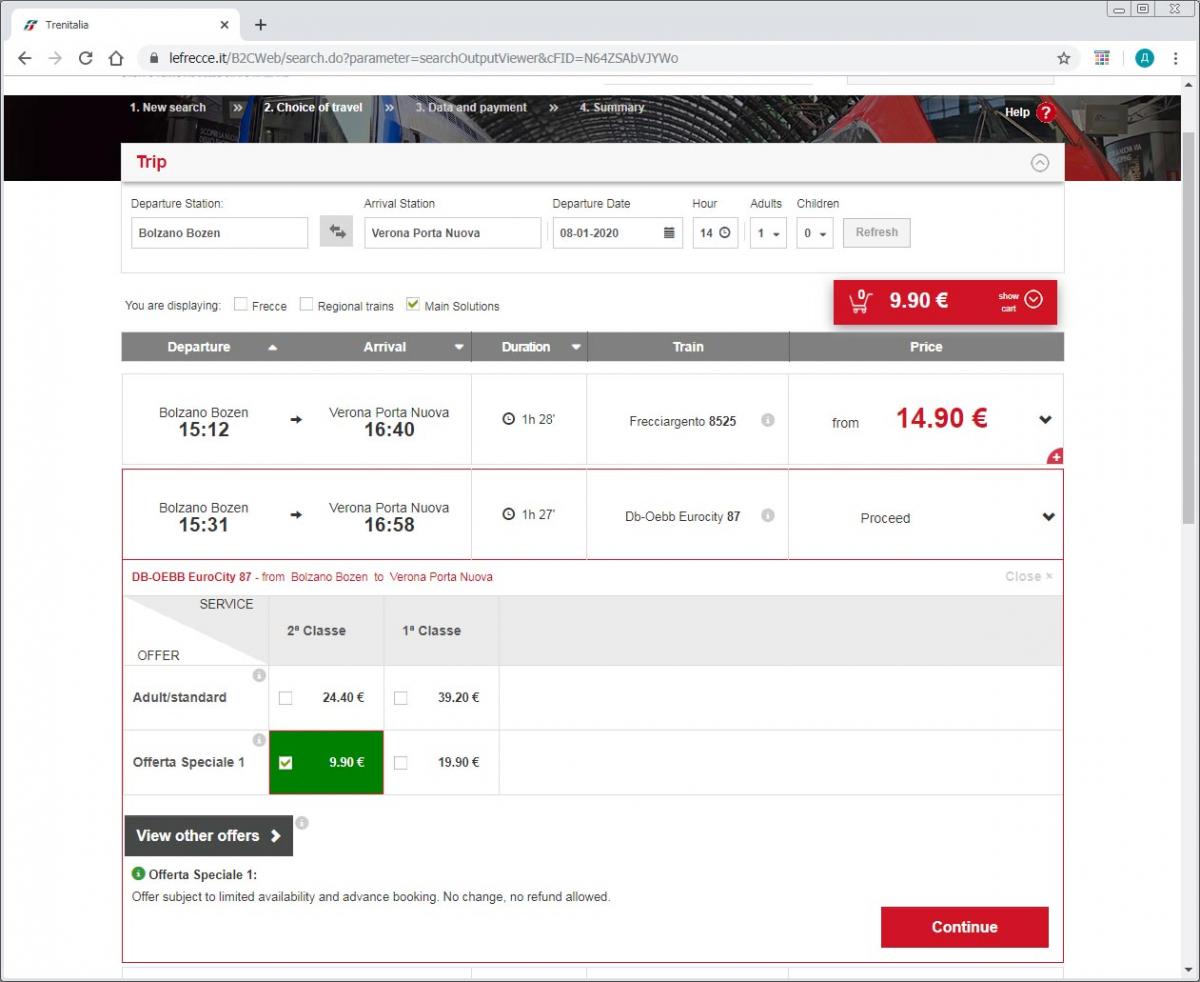
Task: Reload the page
Action: coord(85,58)
